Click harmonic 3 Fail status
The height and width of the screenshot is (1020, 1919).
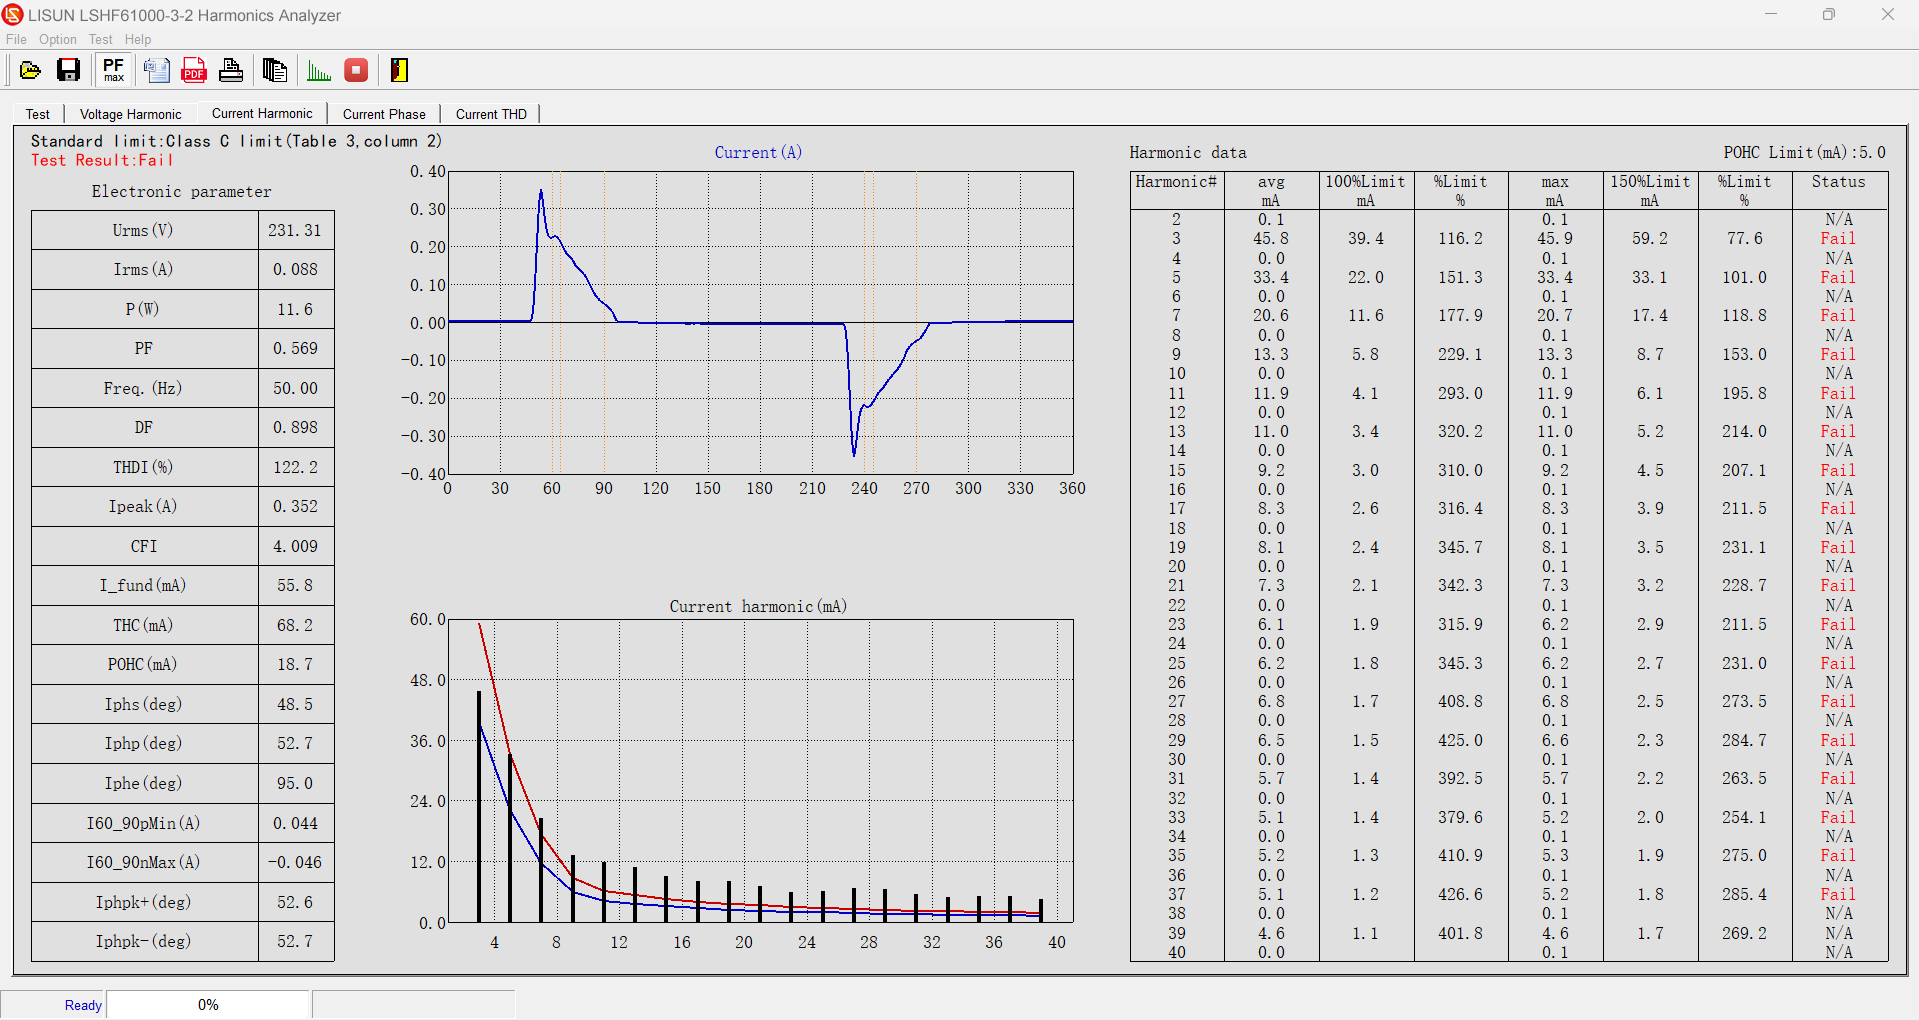click(x=1838, y=238)
